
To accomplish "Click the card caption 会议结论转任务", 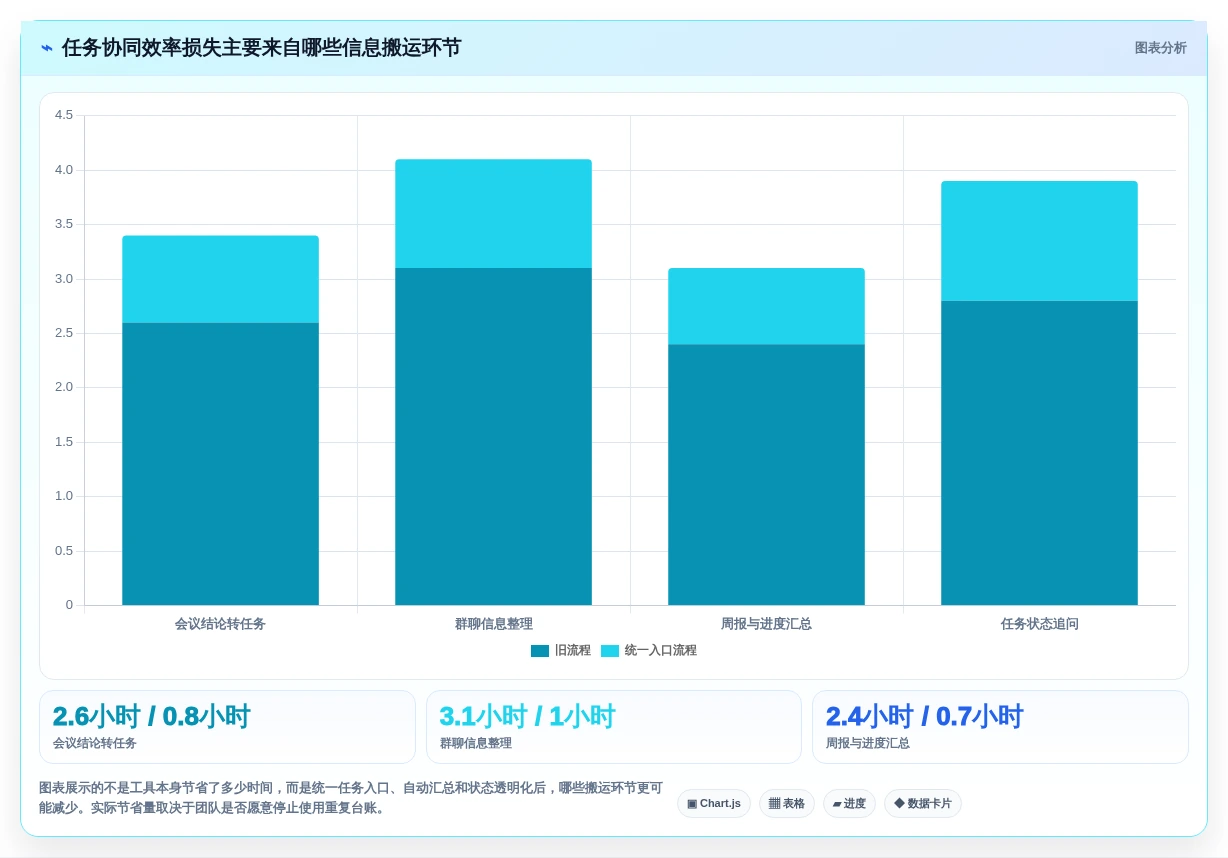I will pos(95,744).
